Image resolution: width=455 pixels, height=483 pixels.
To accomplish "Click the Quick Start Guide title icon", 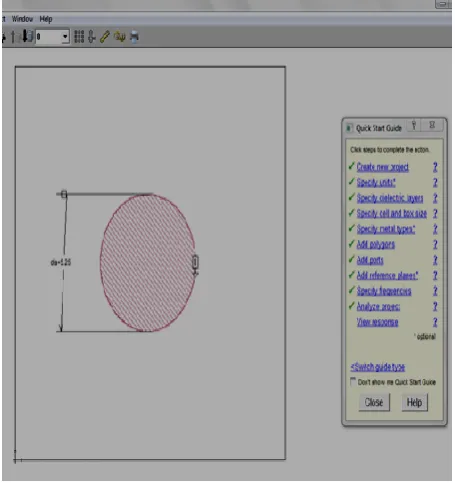I will pos(349,128).
